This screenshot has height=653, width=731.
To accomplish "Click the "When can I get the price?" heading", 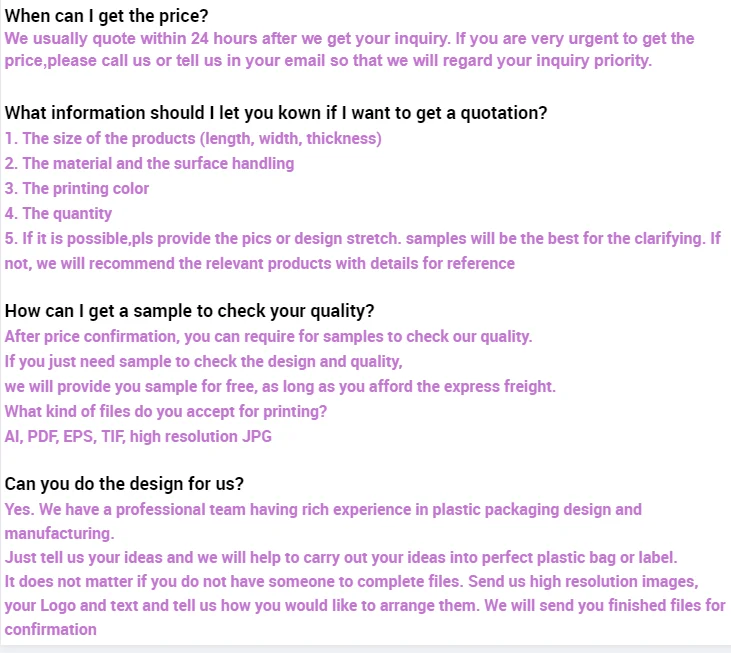I will click(106, 14).
